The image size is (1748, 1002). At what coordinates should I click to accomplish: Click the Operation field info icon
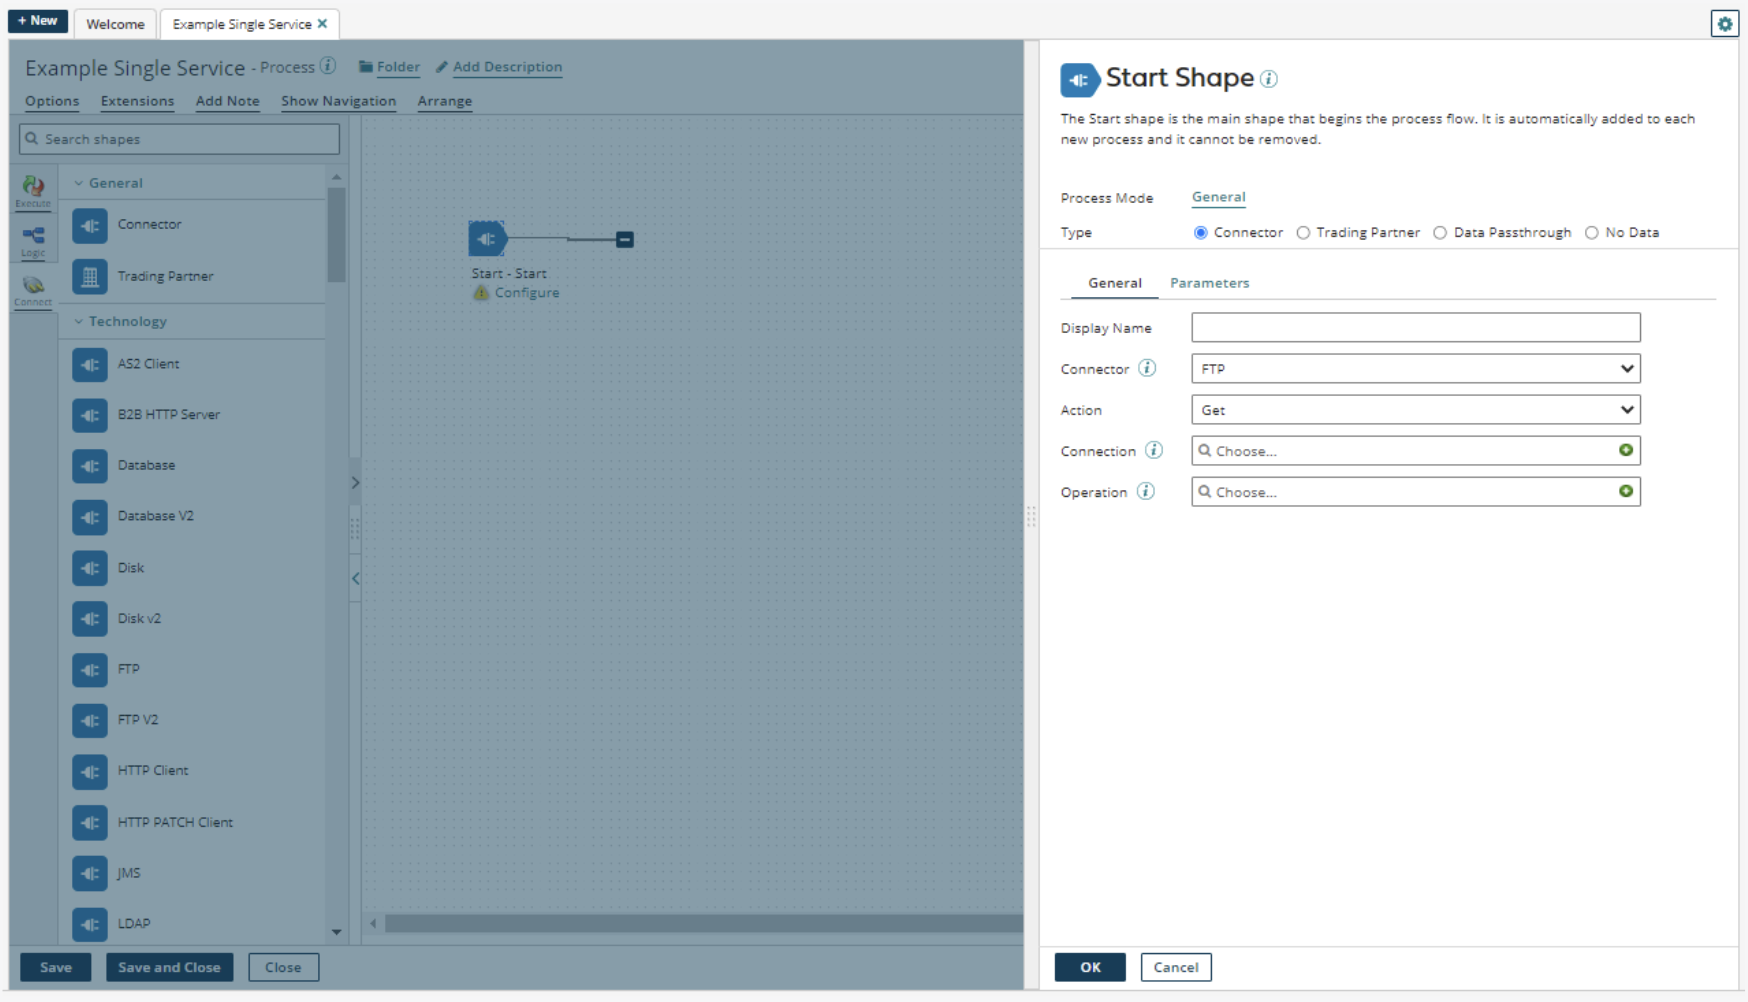click(1146, 491)
